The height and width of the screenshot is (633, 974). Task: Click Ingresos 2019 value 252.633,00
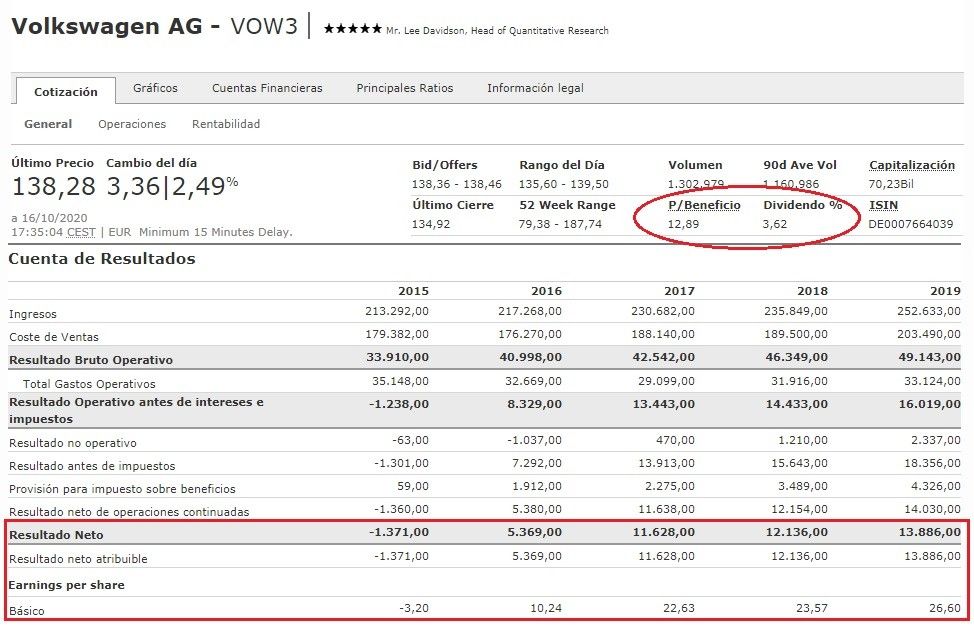(929, 311)
